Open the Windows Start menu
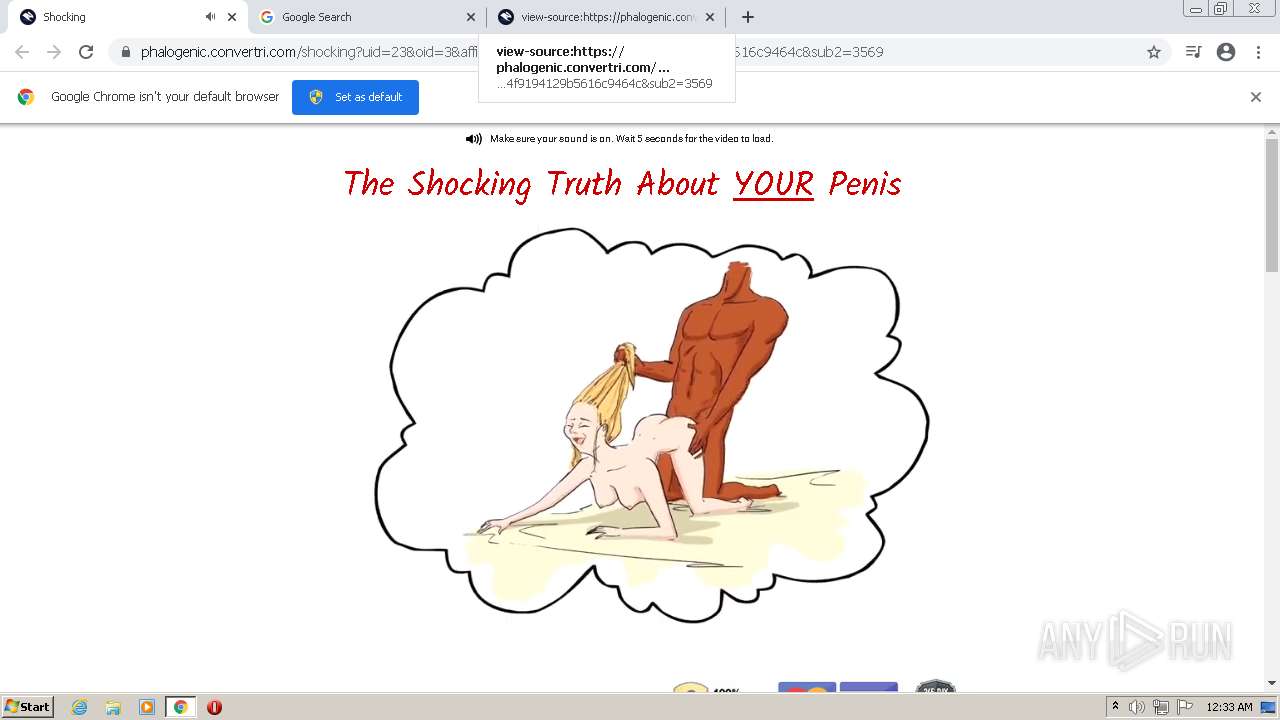1280x720 pixels. tap(28, 707)
